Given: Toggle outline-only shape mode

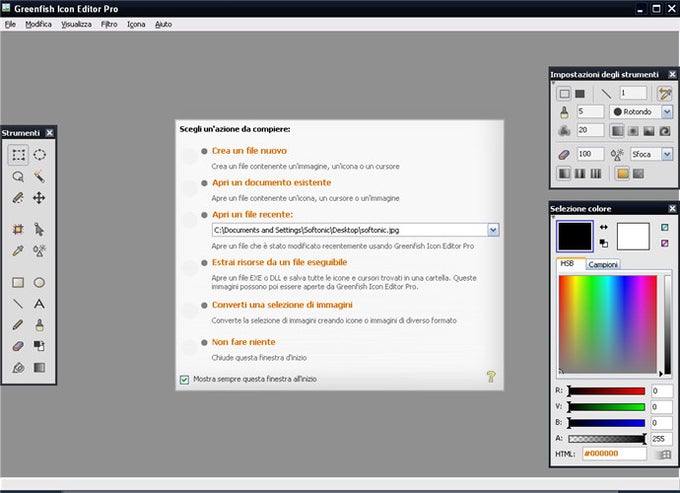Looking at the screenshot, I should click(564, 94).
